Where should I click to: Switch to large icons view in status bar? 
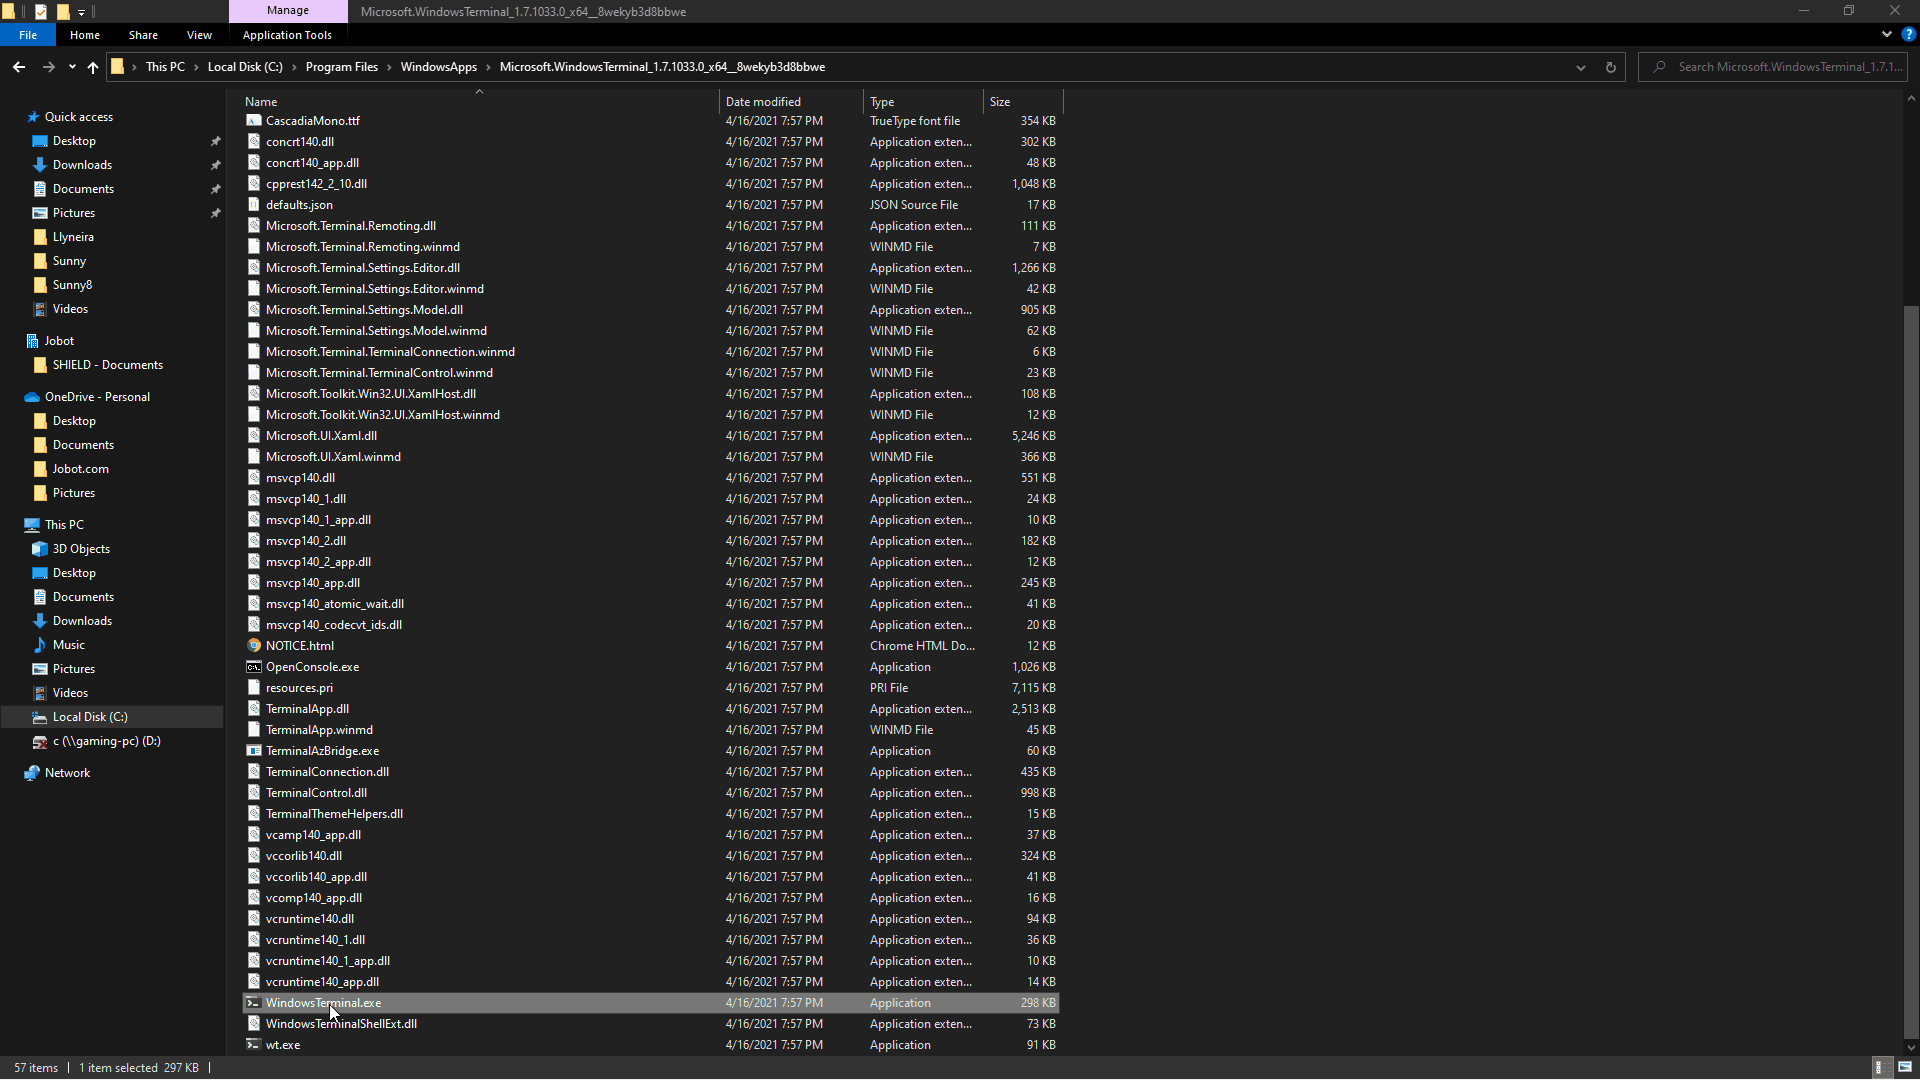(1905, 1067)
